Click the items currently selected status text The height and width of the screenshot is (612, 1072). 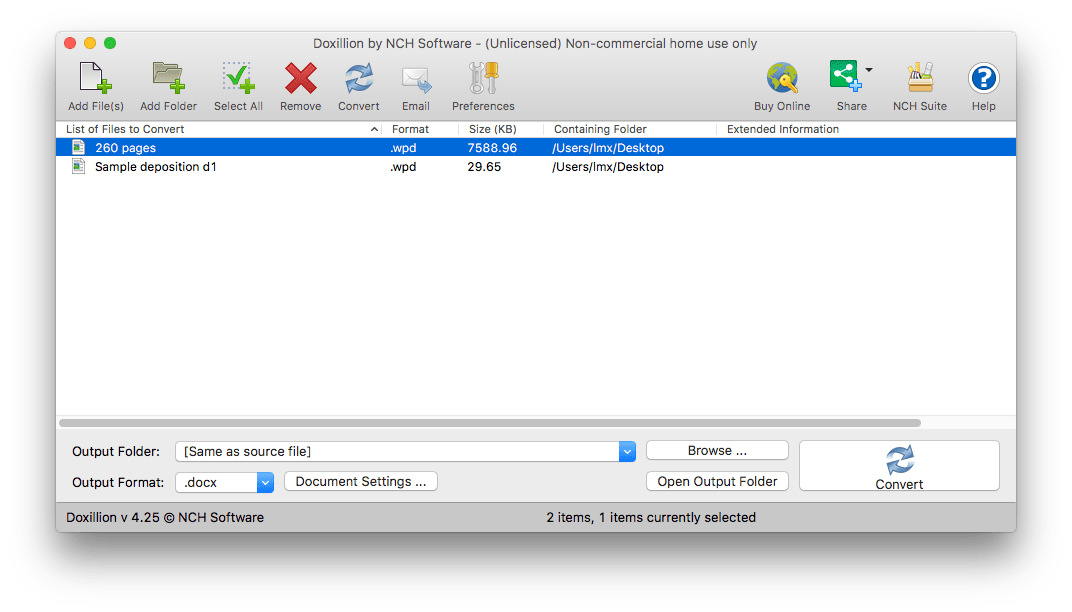pos(651,518)
